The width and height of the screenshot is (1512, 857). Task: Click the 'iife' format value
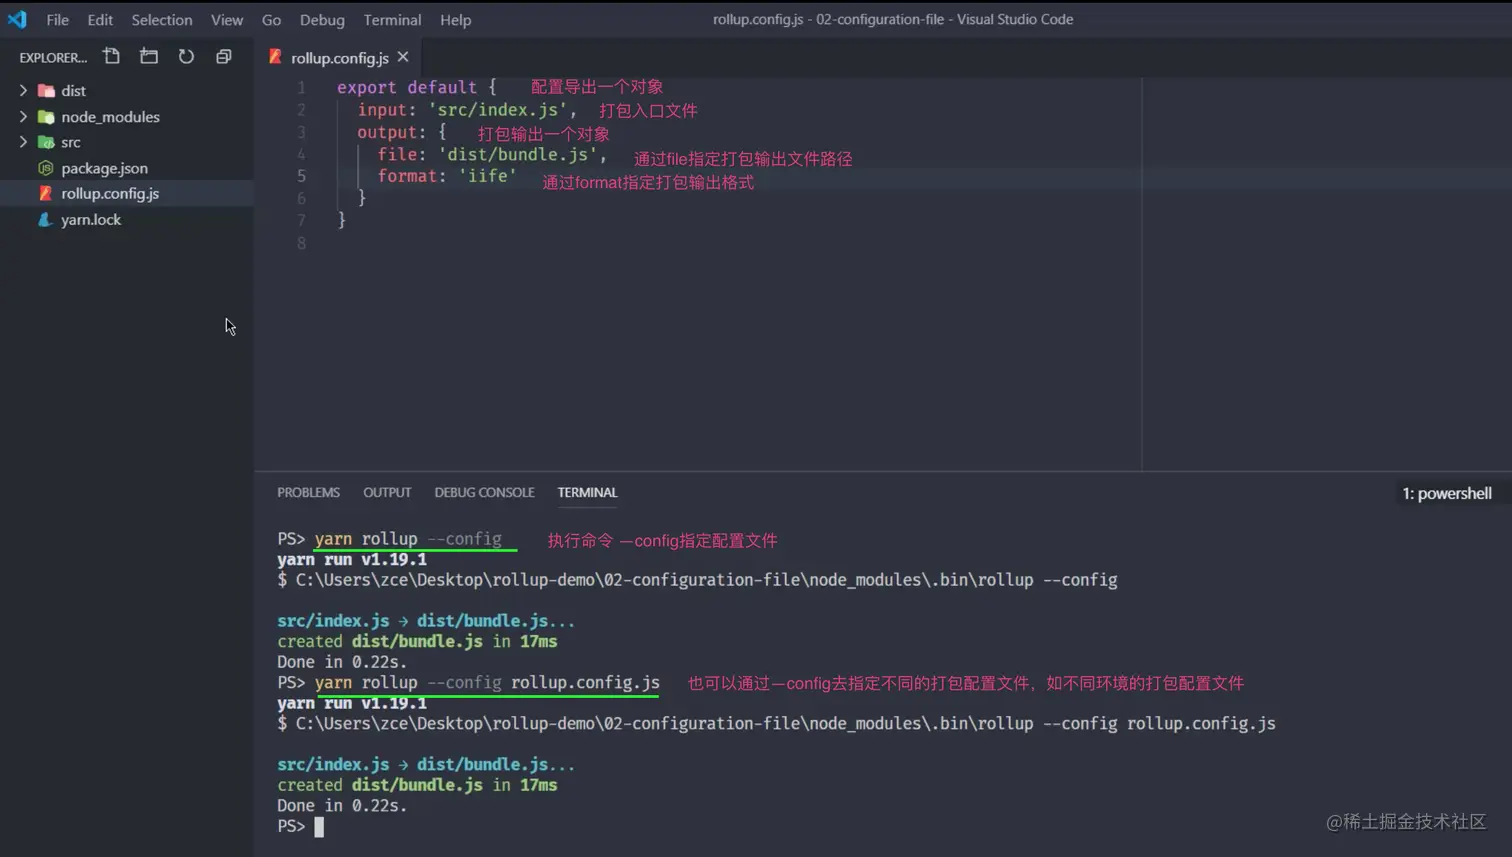pyautogui.click(x=487, y=176)
